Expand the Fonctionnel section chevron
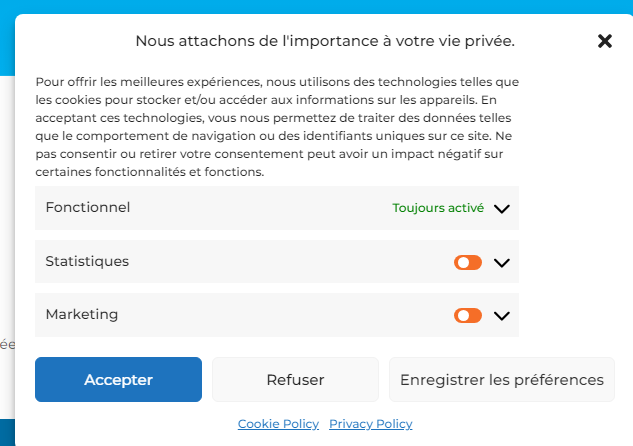 502,209
